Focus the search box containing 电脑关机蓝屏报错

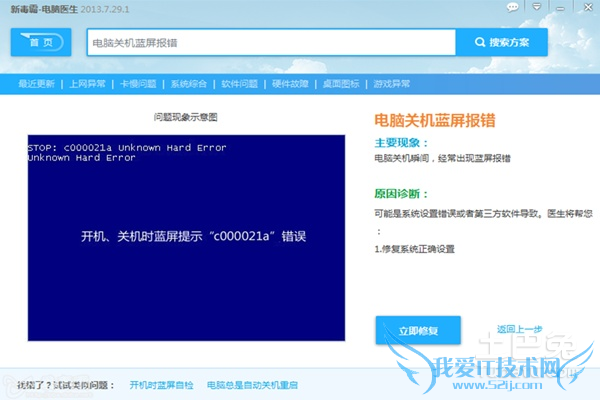(271, 42)
